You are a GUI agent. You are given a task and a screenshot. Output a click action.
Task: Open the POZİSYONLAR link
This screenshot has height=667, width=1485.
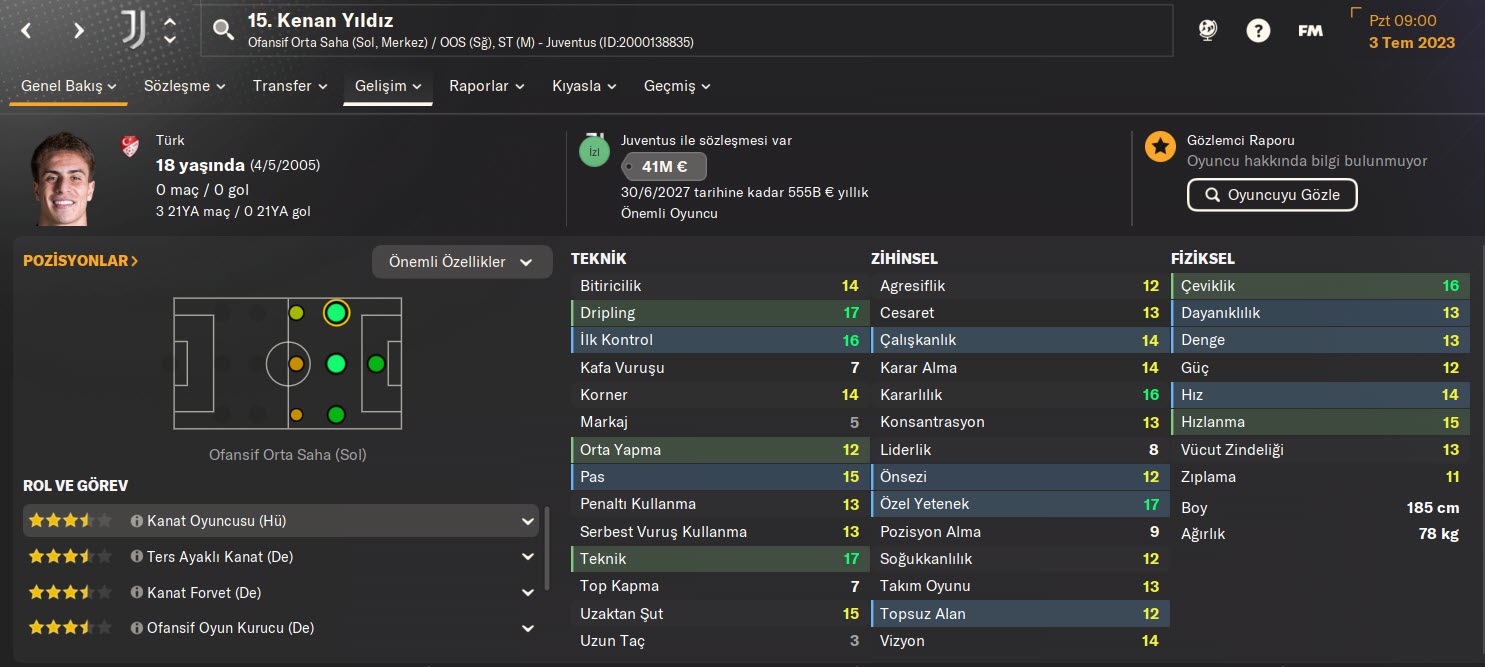tap(81, 261)
